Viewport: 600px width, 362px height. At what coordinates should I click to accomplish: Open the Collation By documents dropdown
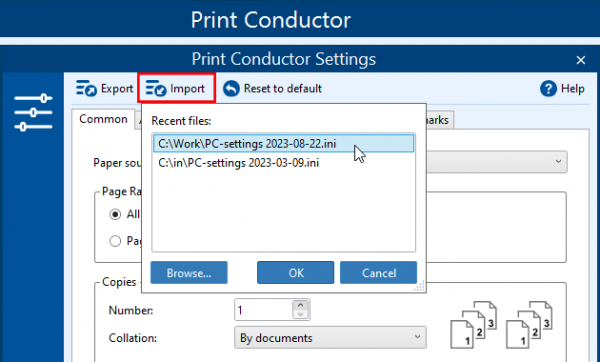[x=330, y=338]
